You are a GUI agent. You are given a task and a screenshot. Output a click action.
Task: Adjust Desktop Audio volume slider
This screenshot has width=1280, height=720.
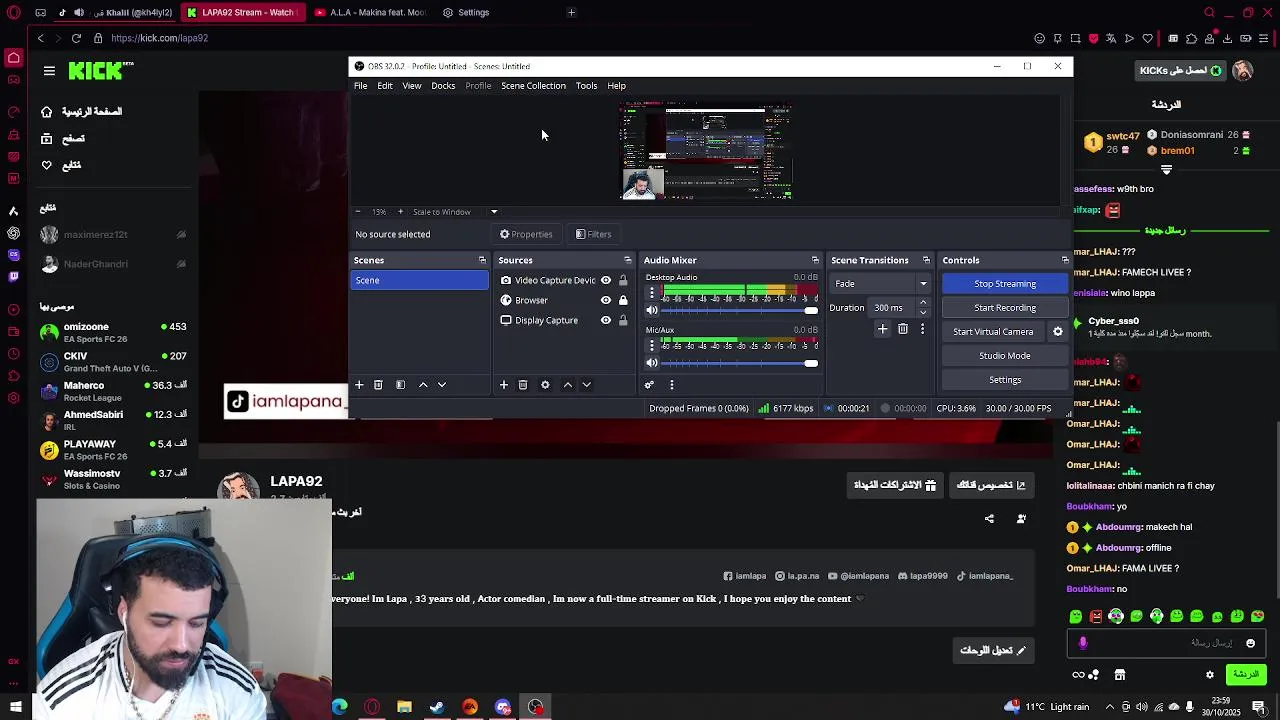click(738, 310)
